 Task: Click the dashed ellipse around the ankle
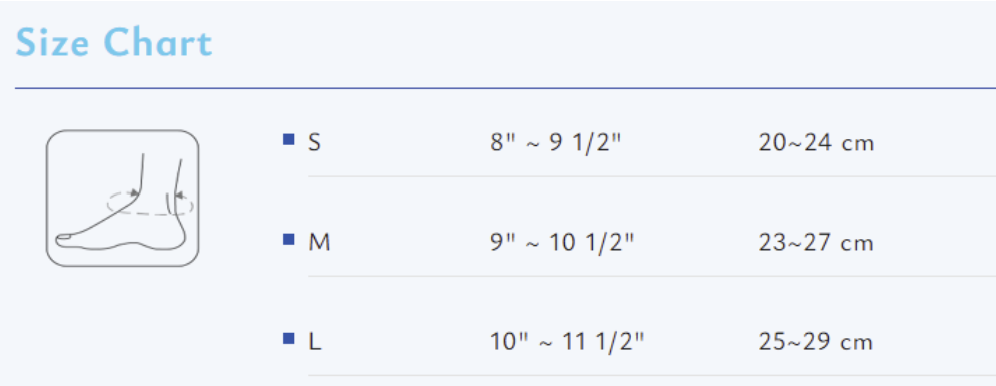point(150,203)
